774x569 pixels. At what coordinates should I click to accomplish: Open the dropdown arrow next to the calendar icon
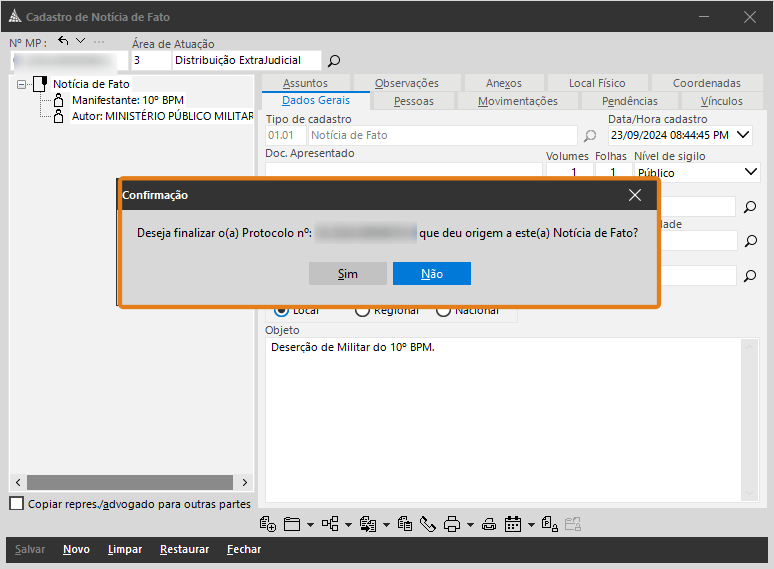(531, 525)
